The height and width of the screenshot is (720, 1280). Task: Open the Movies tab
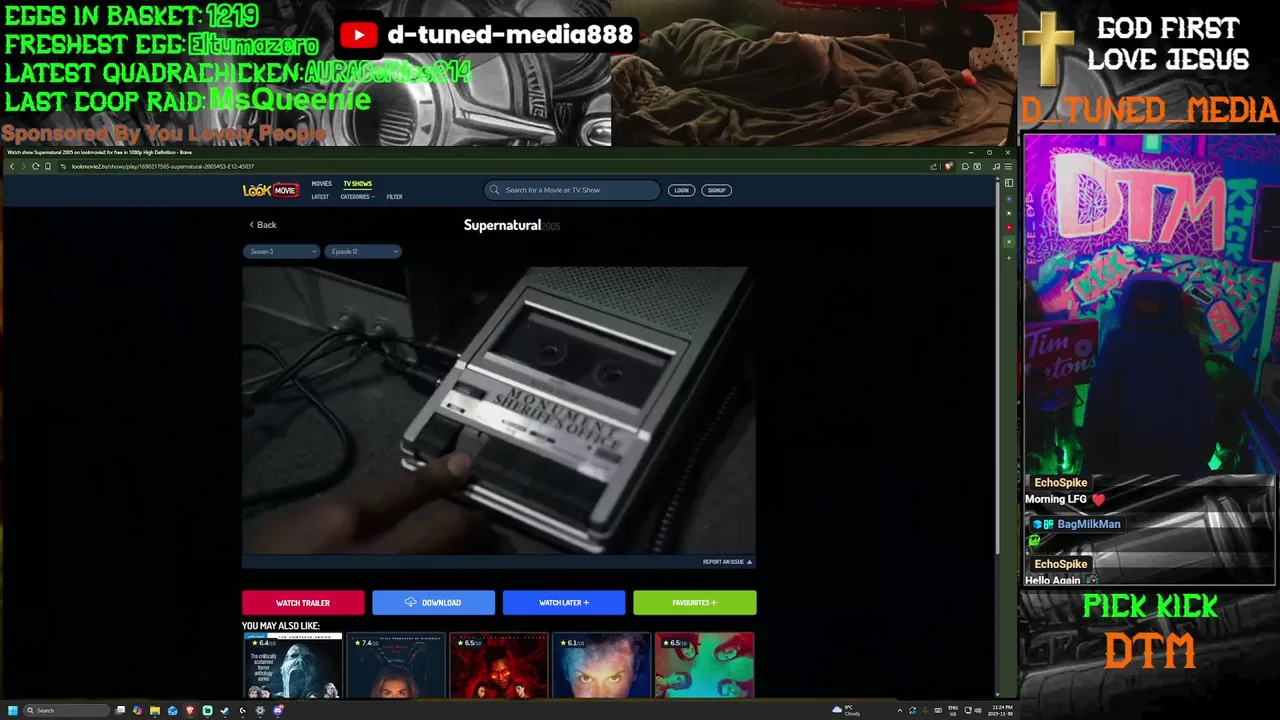click(x=321, y=184)
